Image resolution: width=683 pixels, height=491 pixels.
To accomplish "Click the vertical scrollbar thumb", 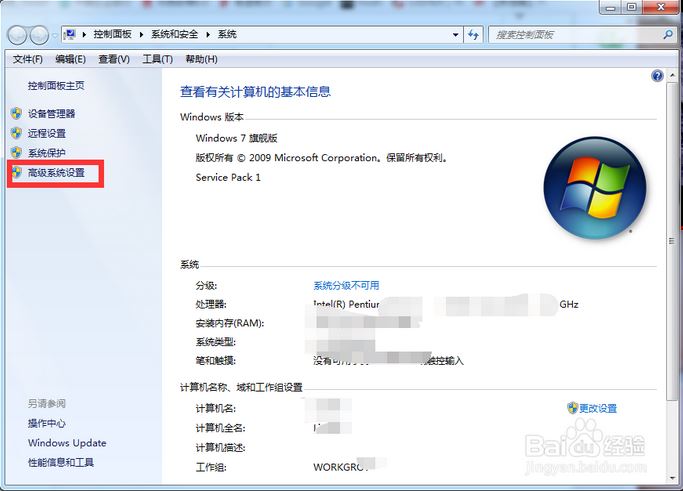I will click(x=671, y=241).
